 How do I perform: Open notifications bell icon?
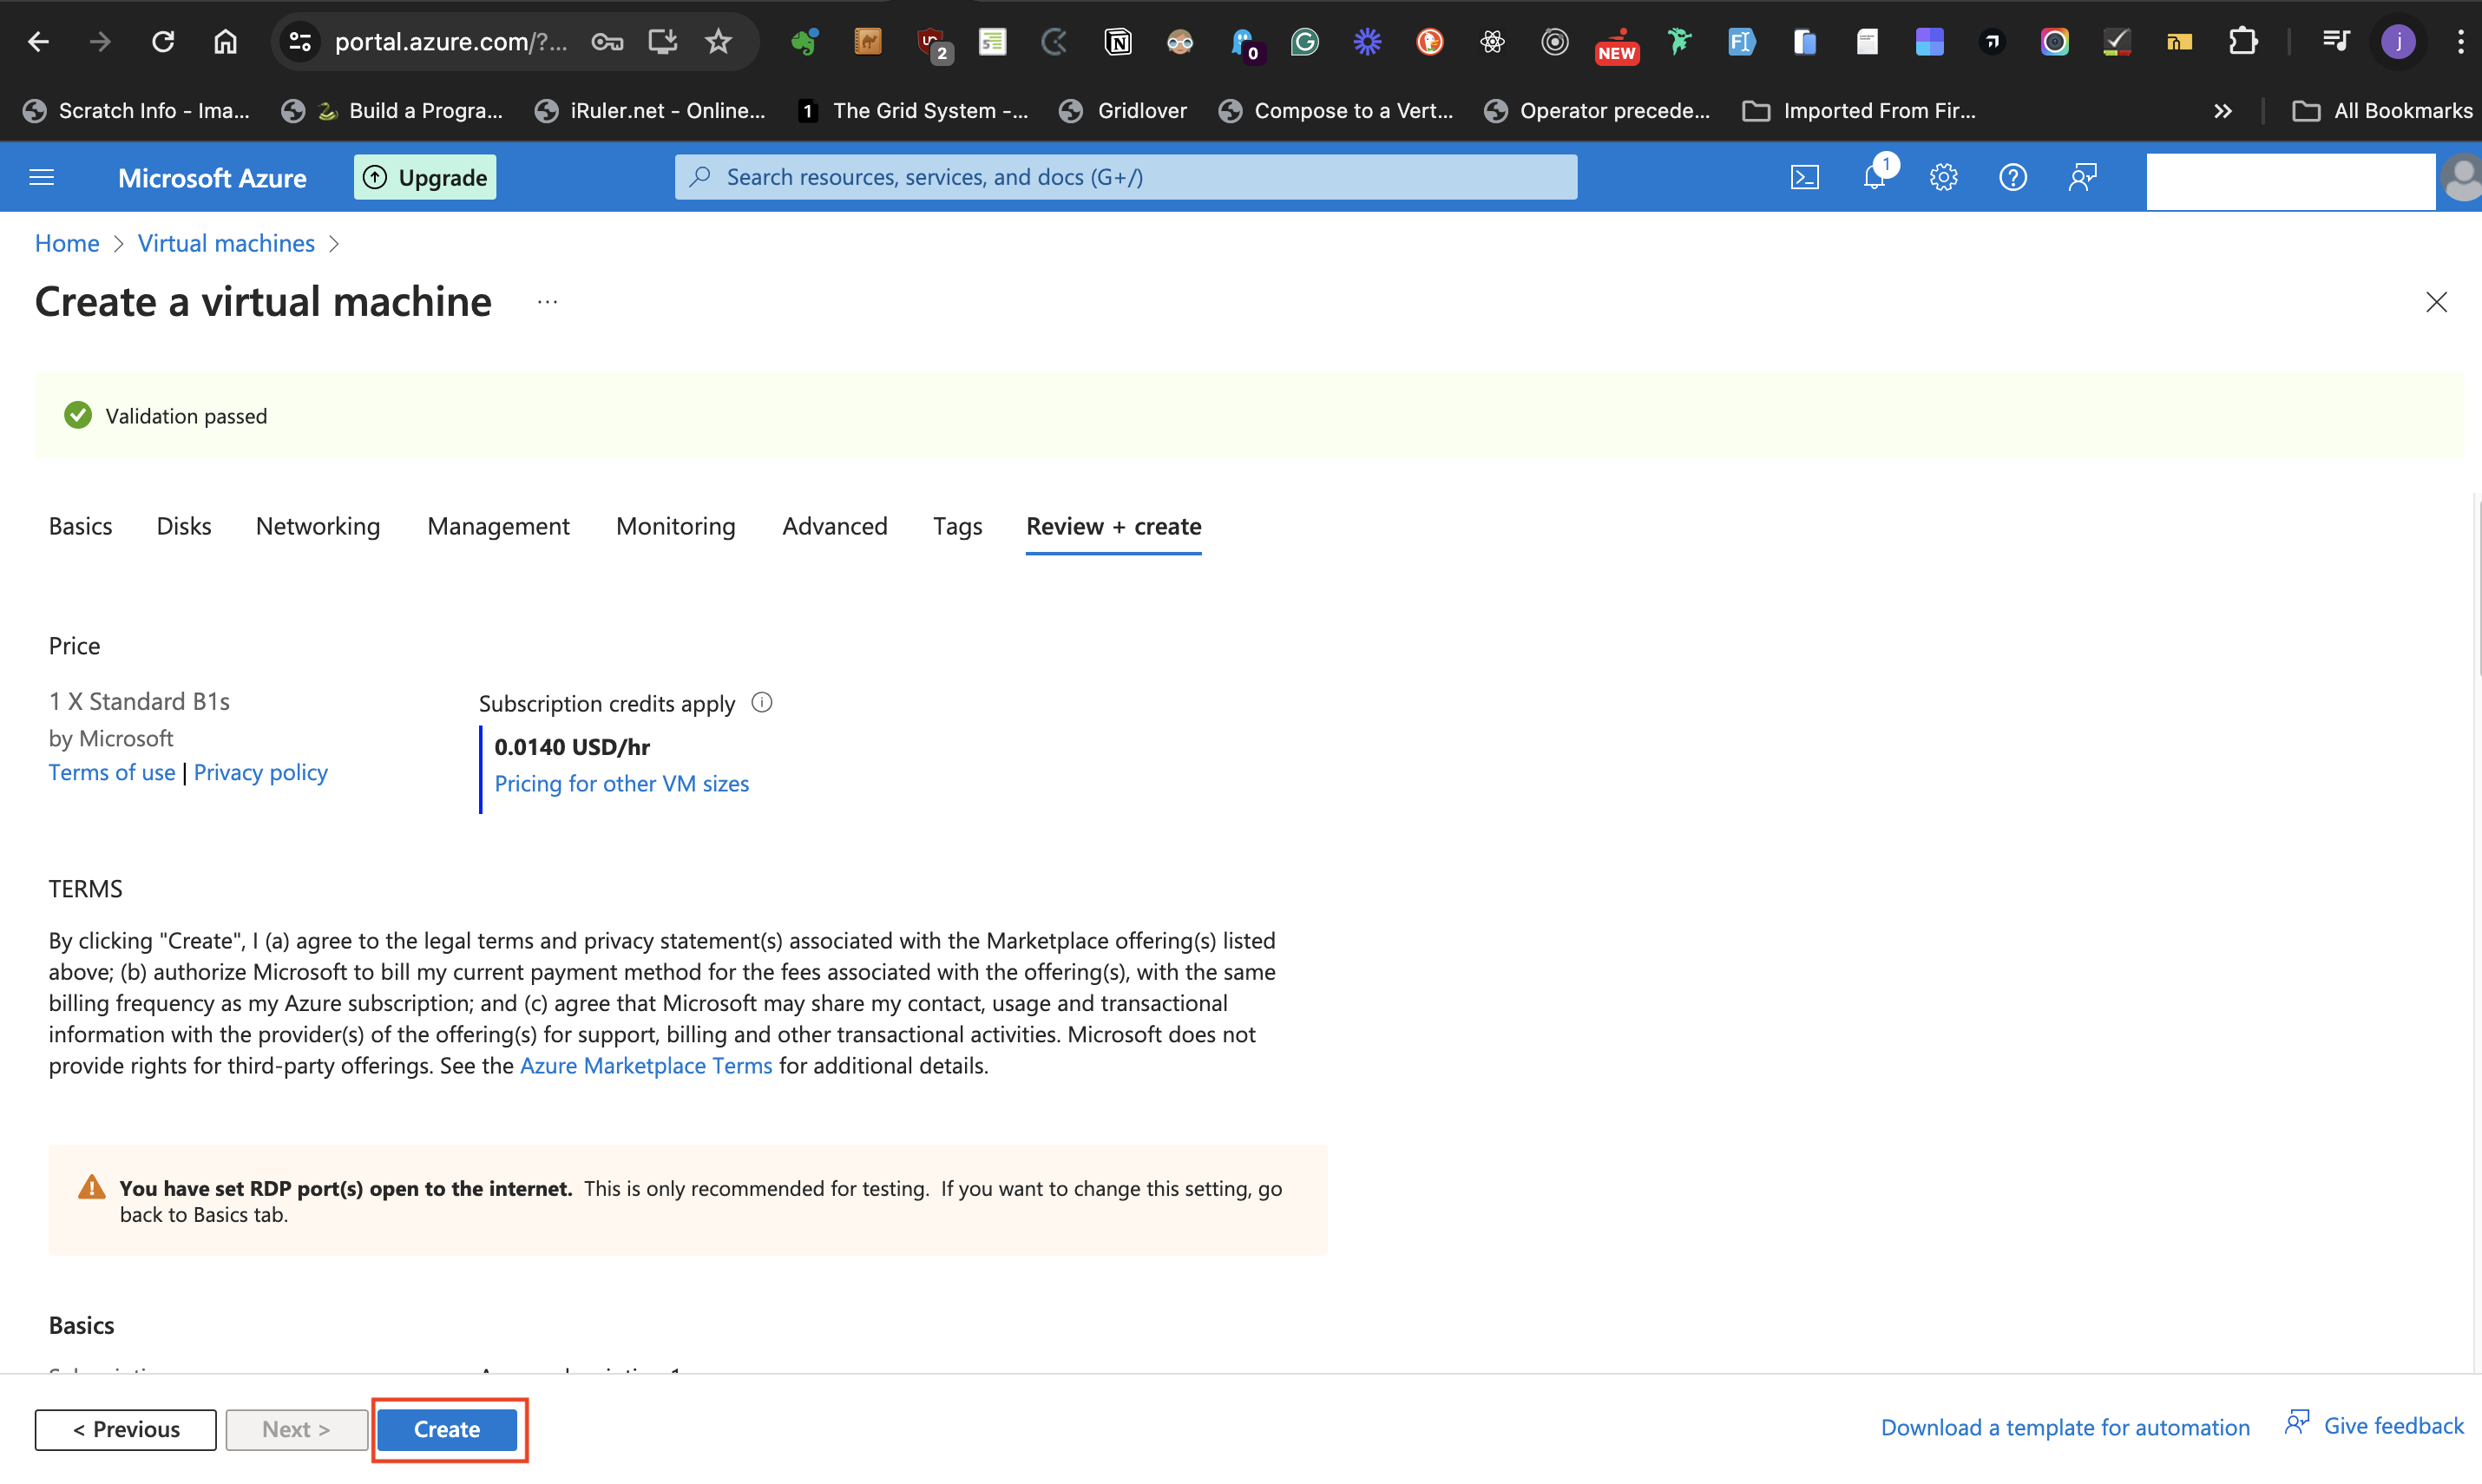click(1874, 177)
